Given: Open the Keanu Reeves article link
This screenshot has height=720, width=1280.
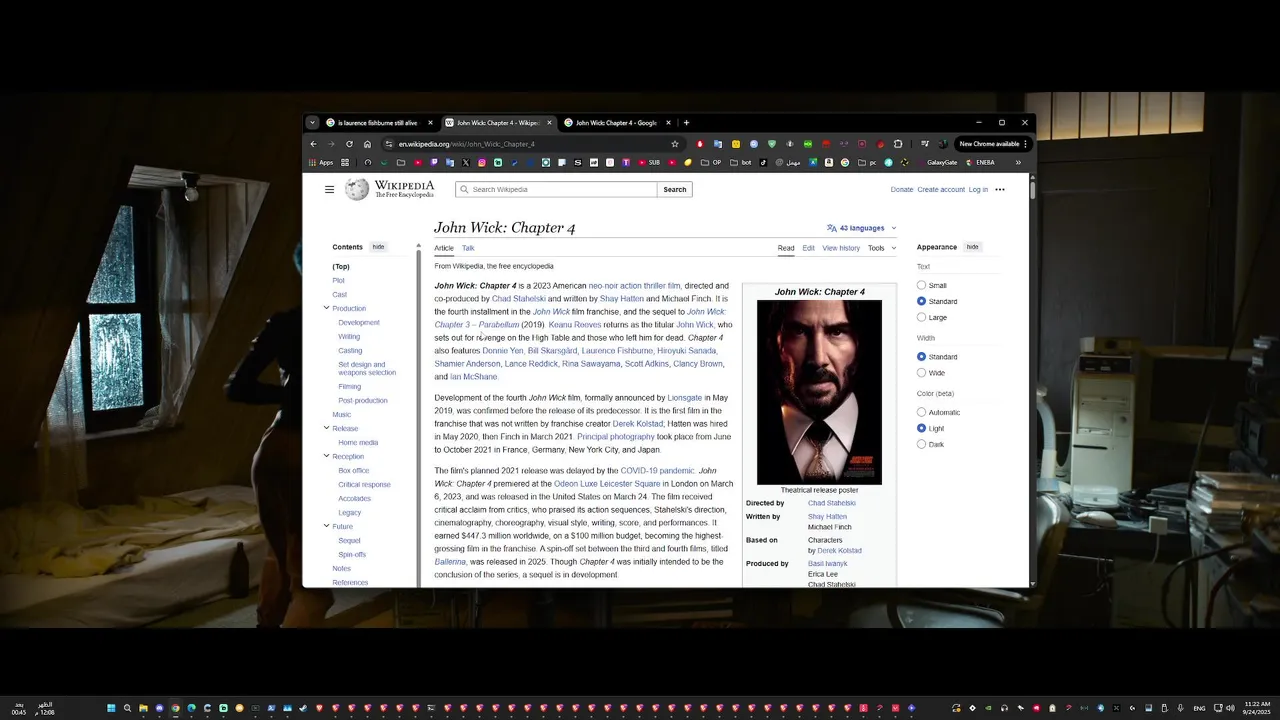Looking at the screenshot, I should [575, 325].
